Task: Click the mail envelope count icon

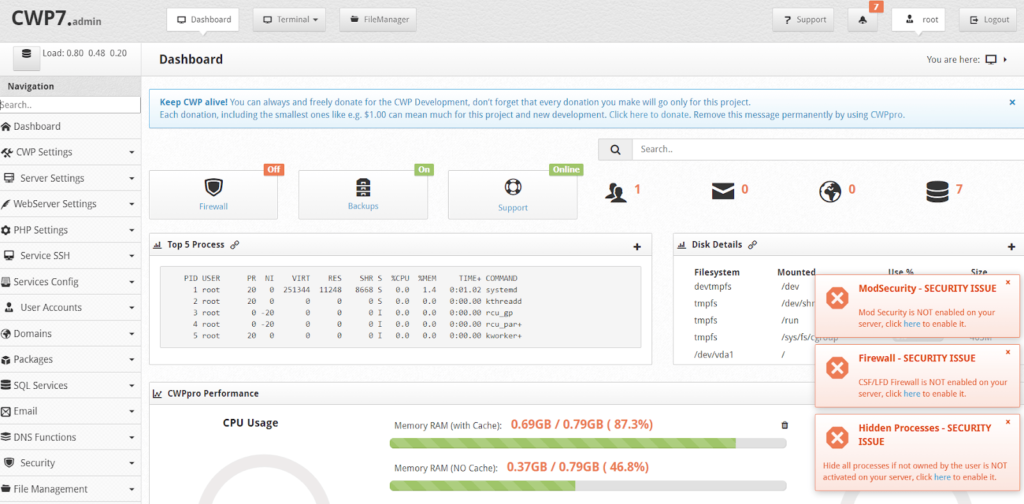Action: pos(723,191)
